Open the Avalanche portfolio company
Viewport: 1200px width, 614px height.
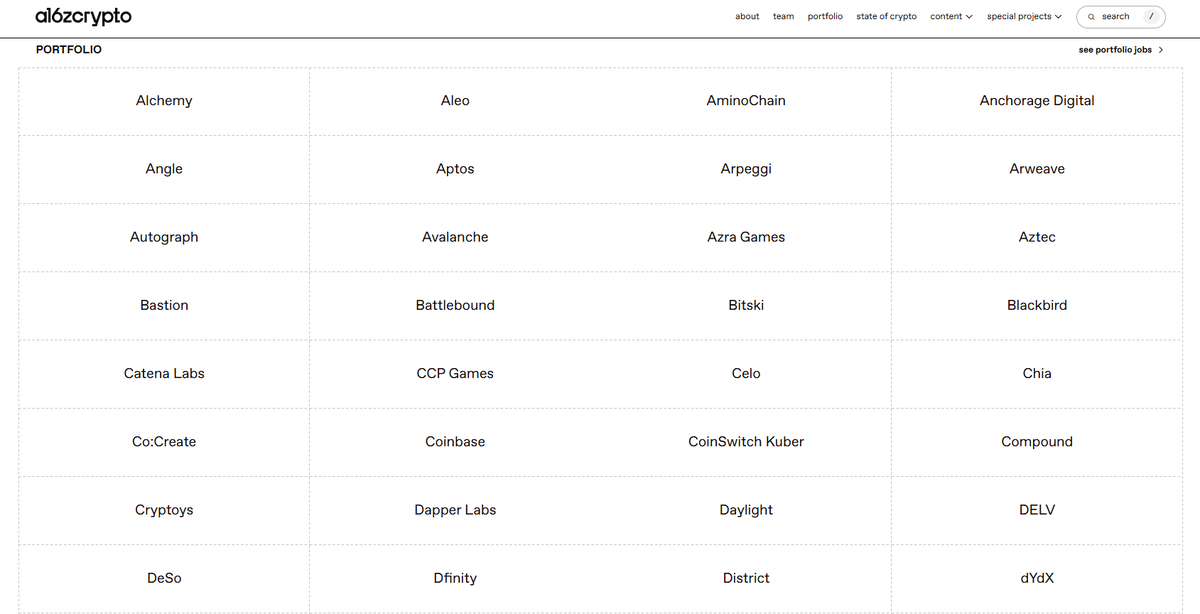click(x=455, y=237)
